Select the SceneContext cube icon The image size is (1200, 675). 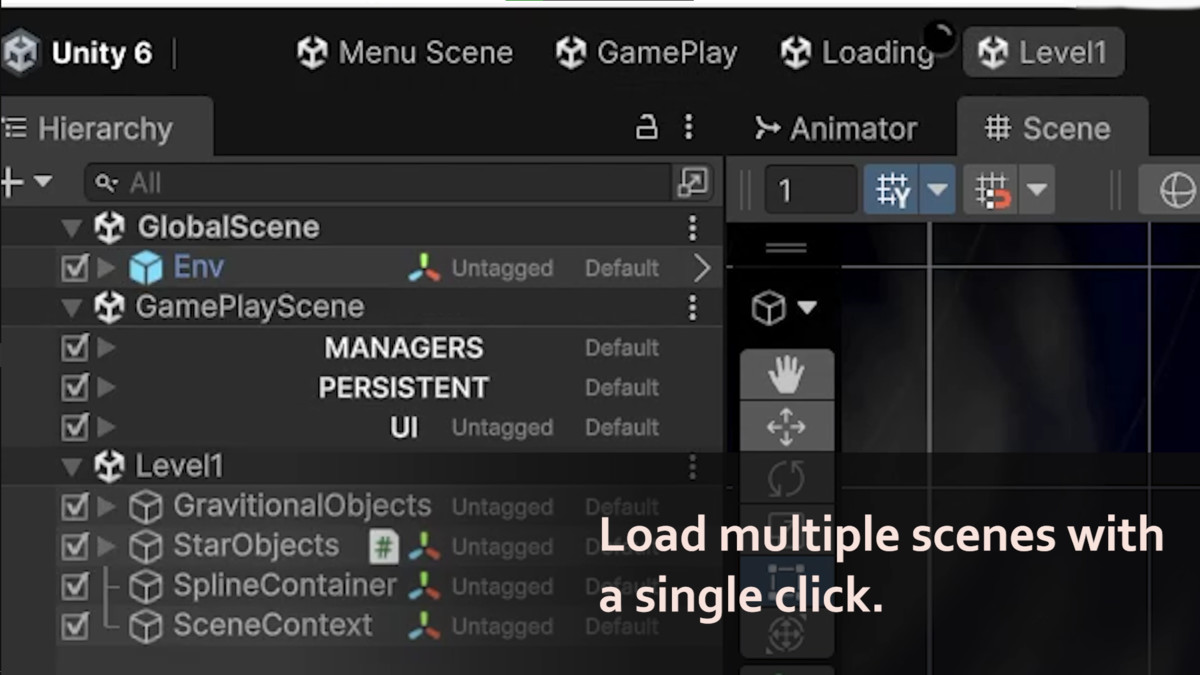point(146,627)
